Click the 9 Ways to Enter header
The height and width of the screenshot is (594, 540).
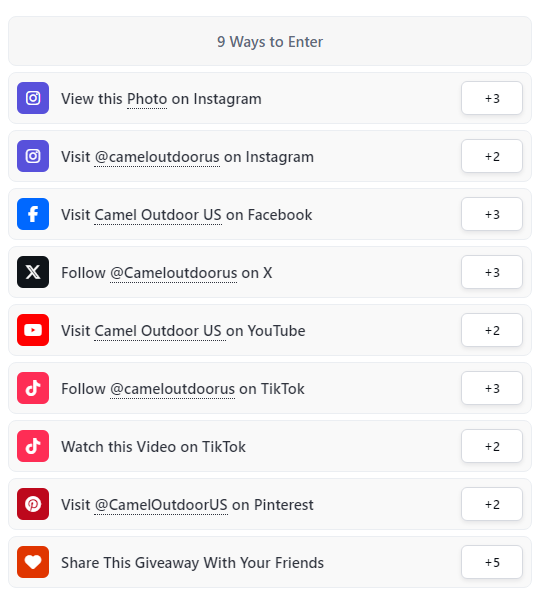pos(270,41)
